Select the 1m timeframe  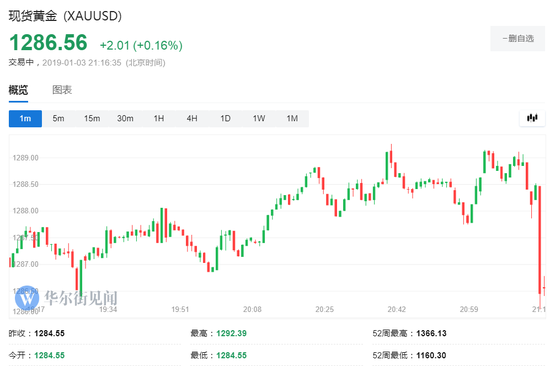[25, 119]
